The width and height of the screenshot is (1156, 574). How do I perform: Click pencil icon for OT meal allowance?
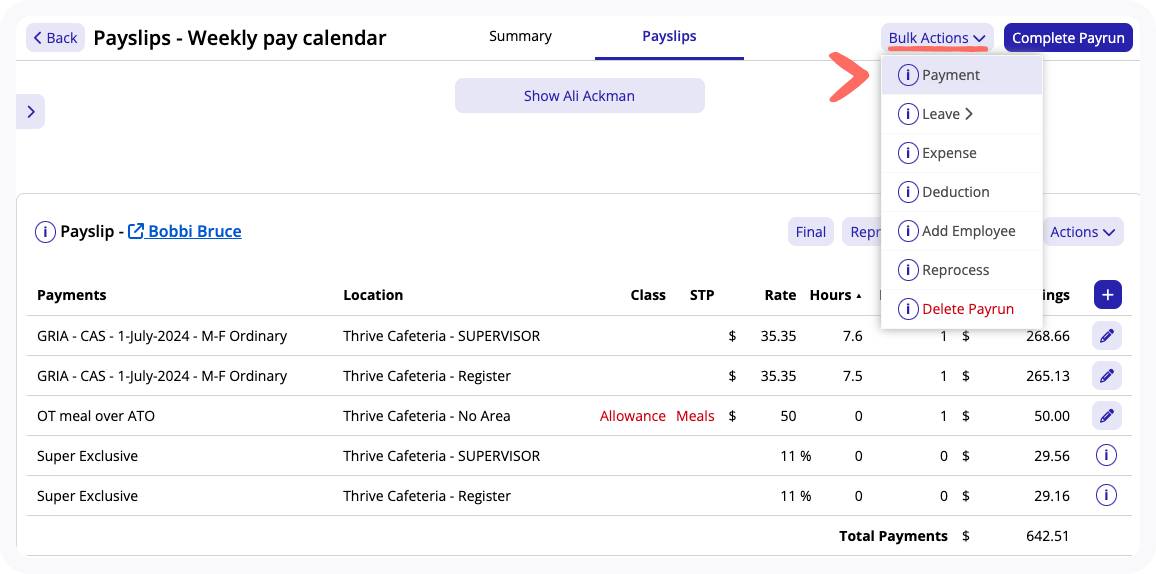[x=1106, y=416]
